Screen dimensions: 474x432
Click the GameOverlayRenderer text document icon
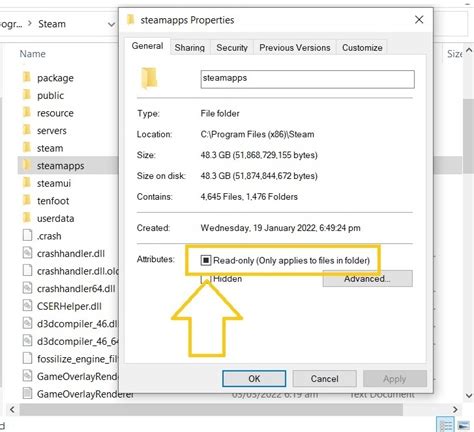(x=27, y=393)
